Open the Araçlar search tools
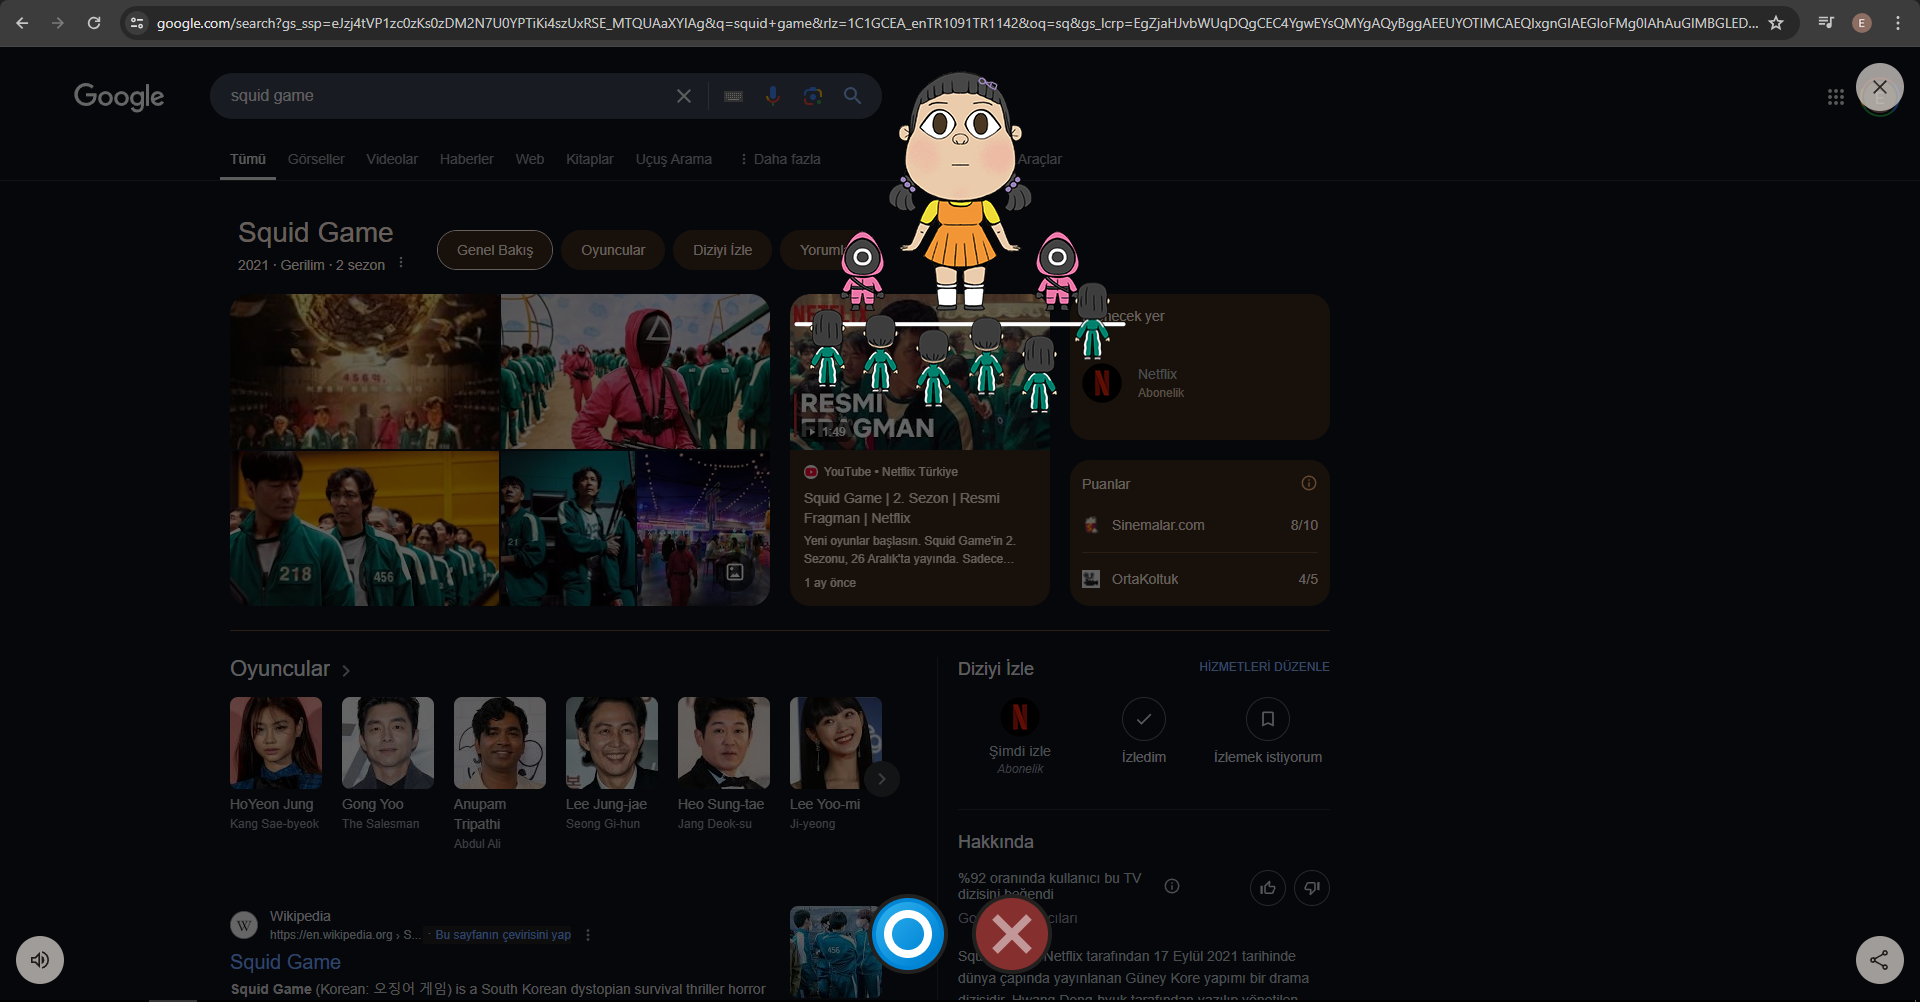 coord(1040,159)
